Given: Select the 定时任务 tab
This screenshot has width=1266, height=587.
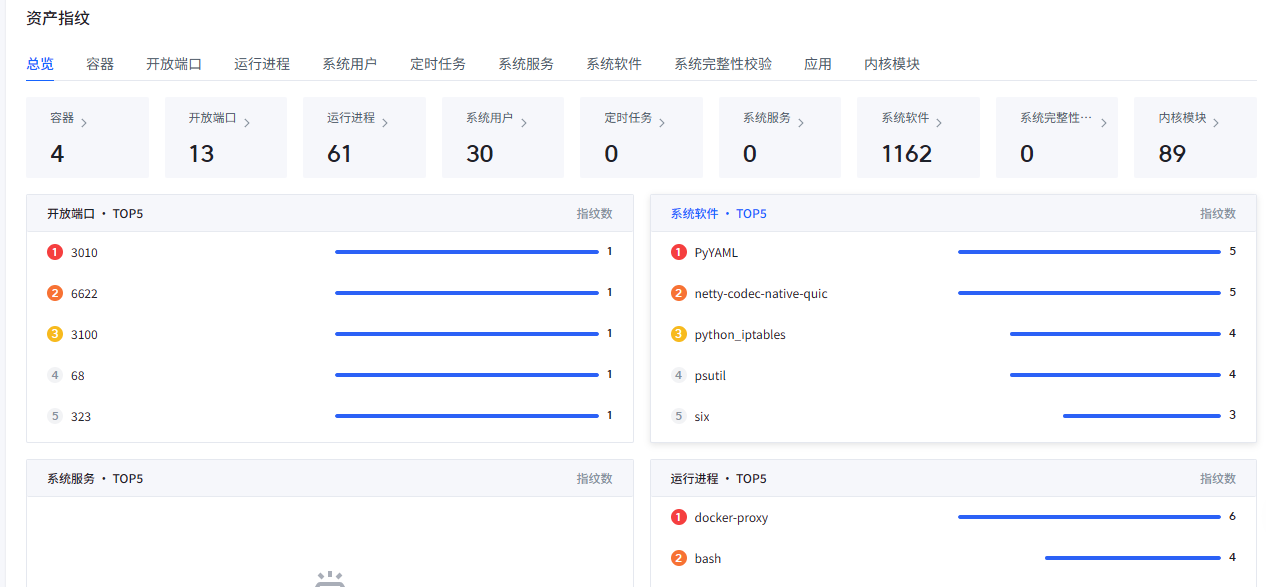Looking at the screenshot, I should (x=438, y=64).
